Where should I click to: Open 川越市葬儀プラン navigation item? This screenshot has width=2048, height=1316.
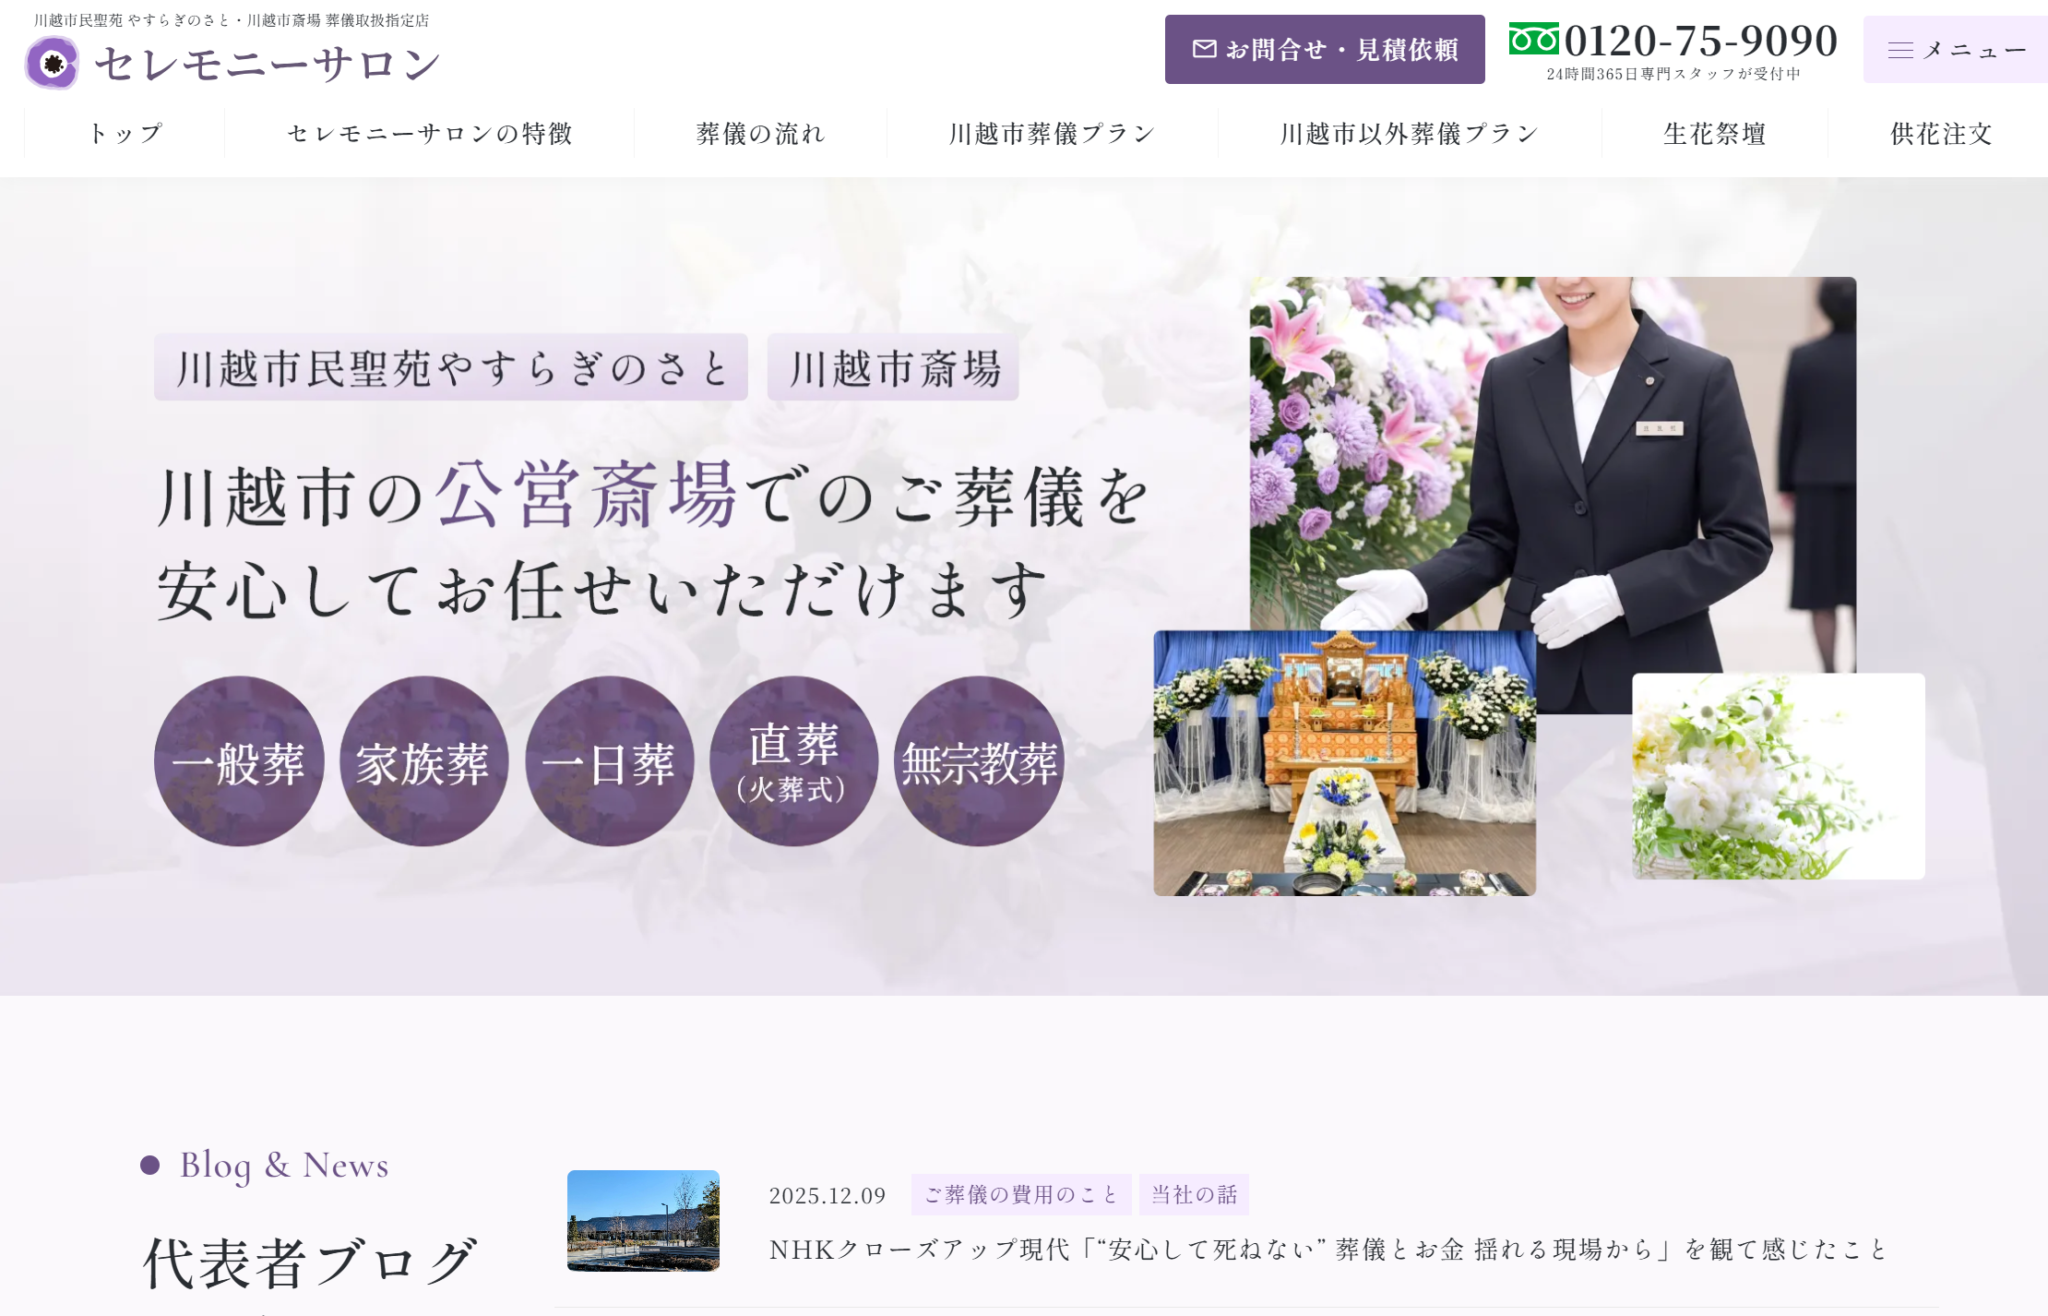(x=1052, y=134)
